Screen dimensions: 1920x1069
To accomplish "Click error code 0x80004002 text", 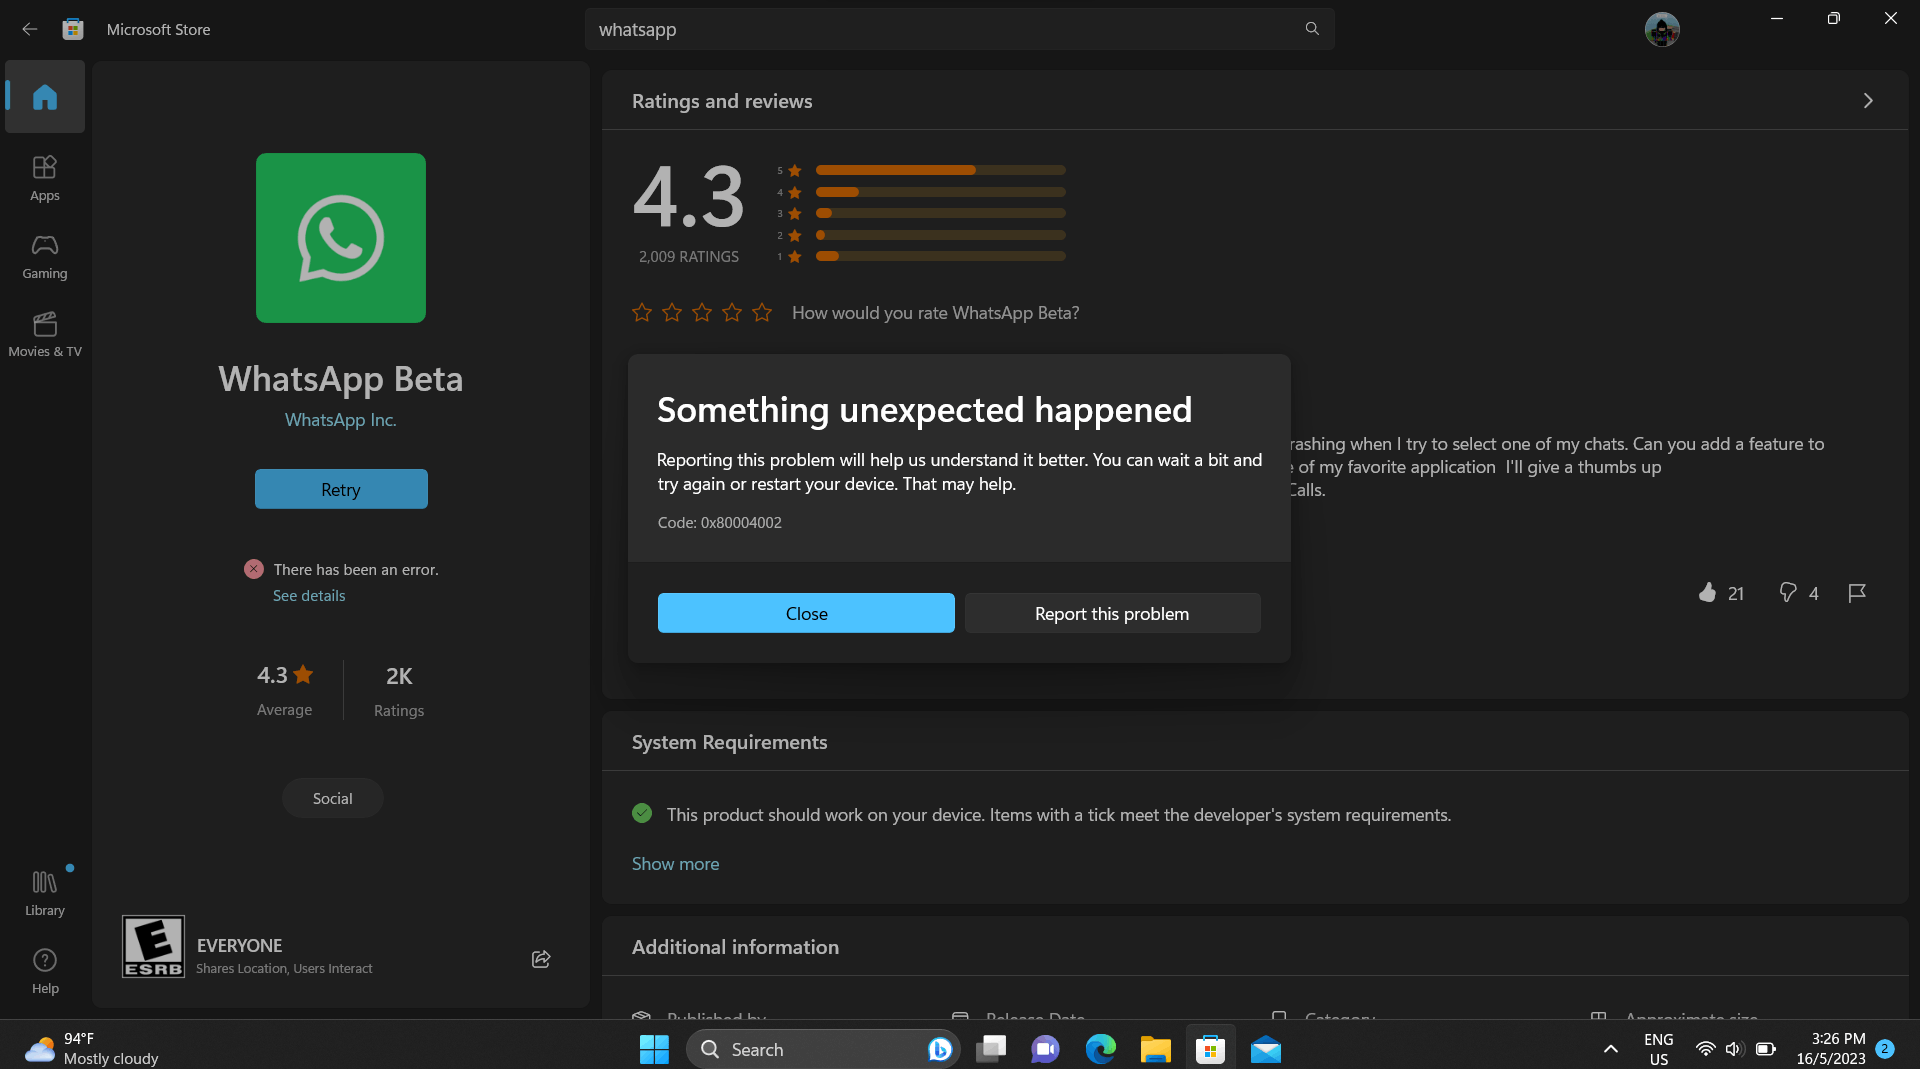I will pos(719,523).
